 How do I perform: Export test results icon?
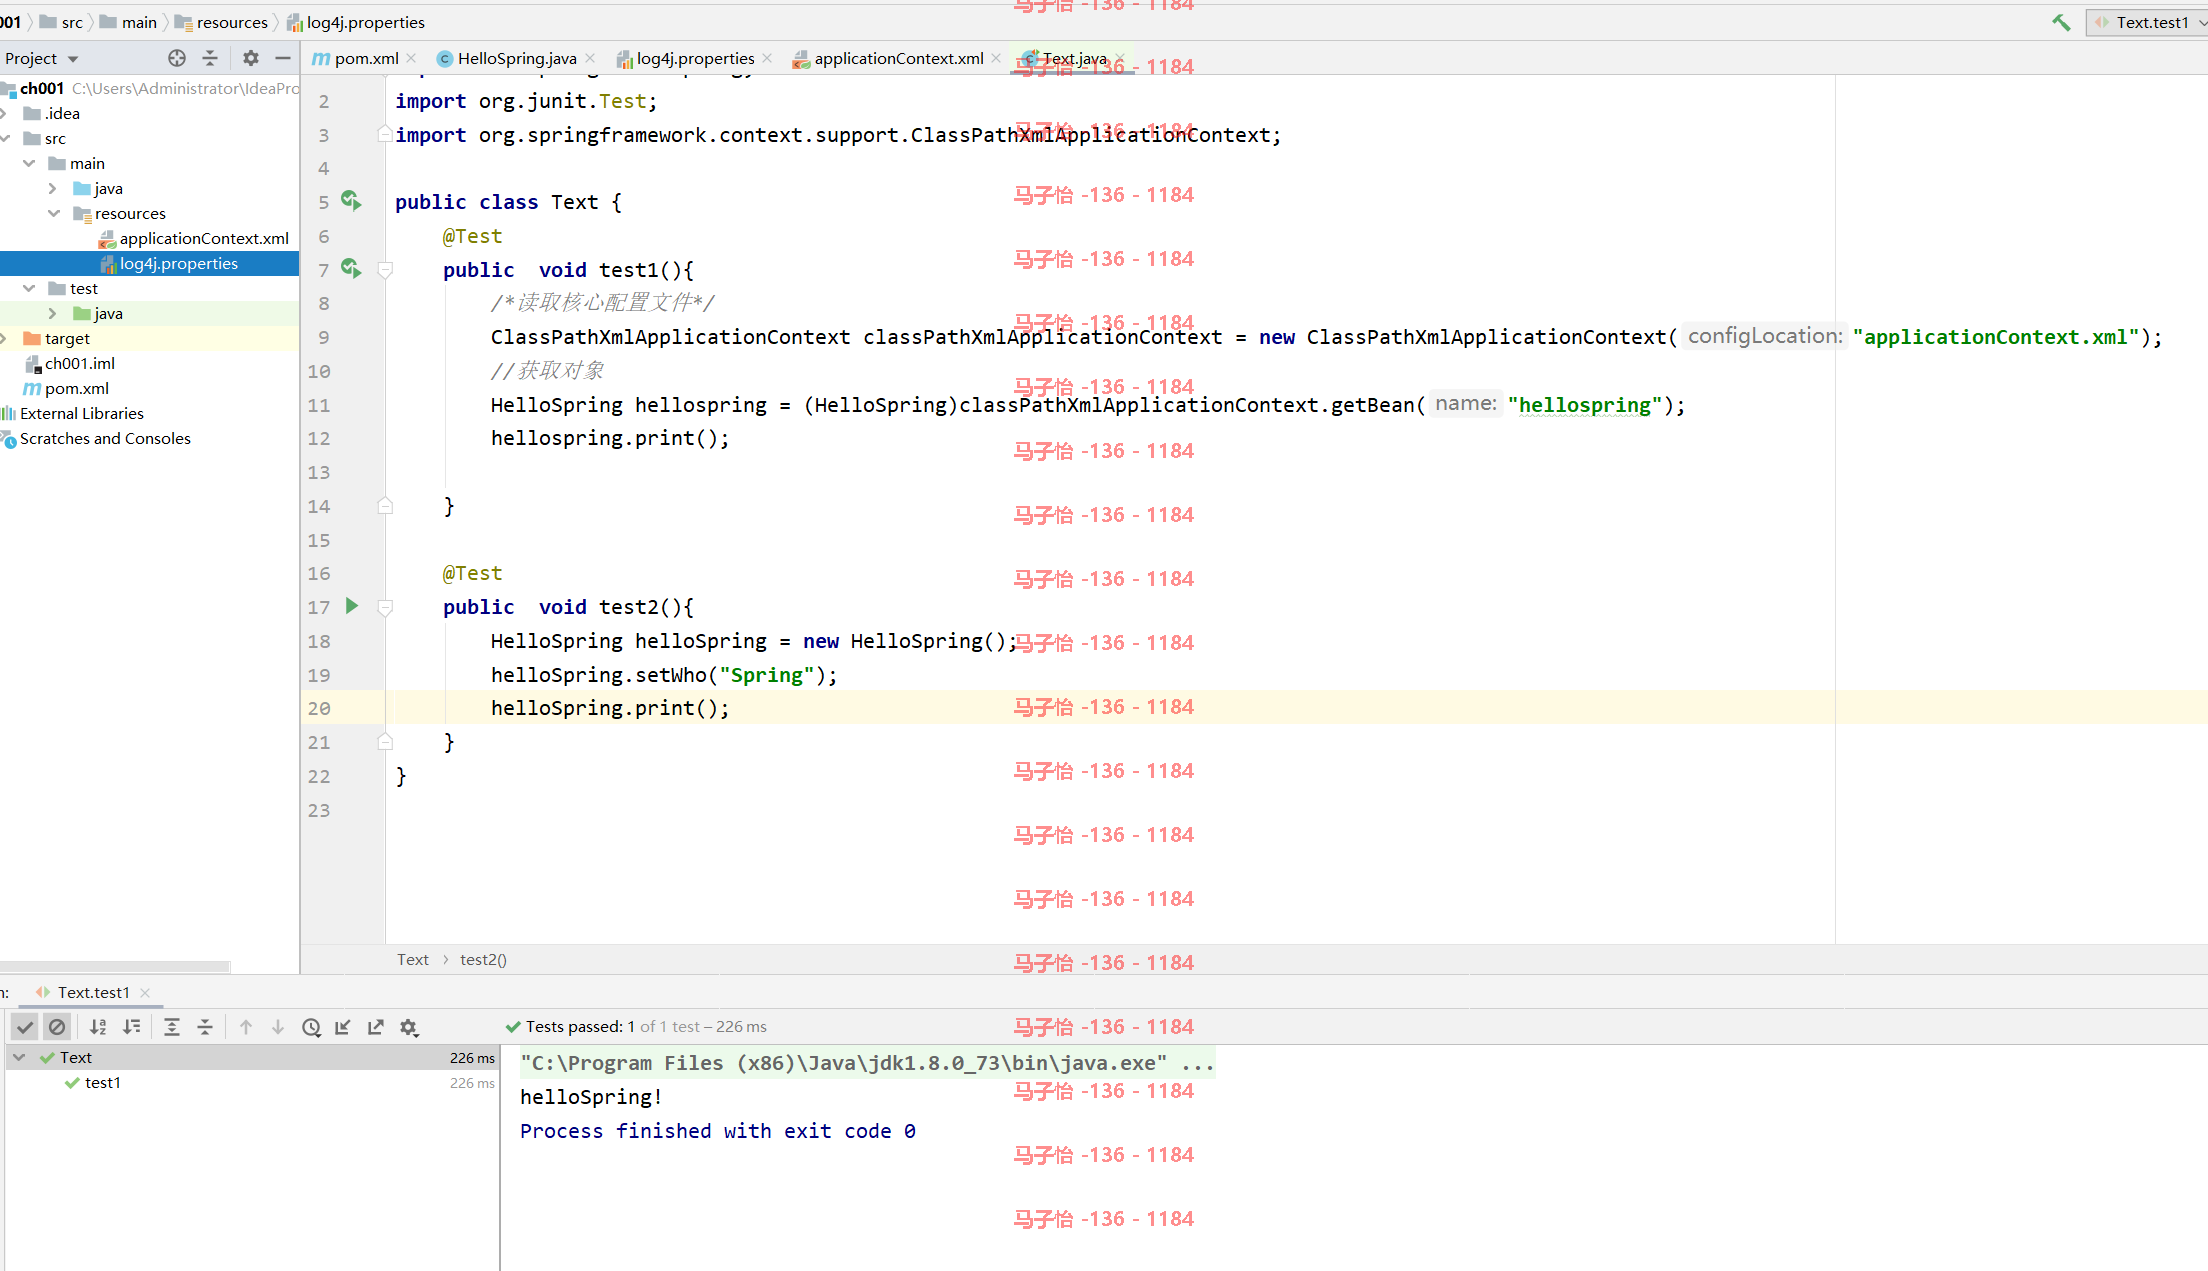376,1027
